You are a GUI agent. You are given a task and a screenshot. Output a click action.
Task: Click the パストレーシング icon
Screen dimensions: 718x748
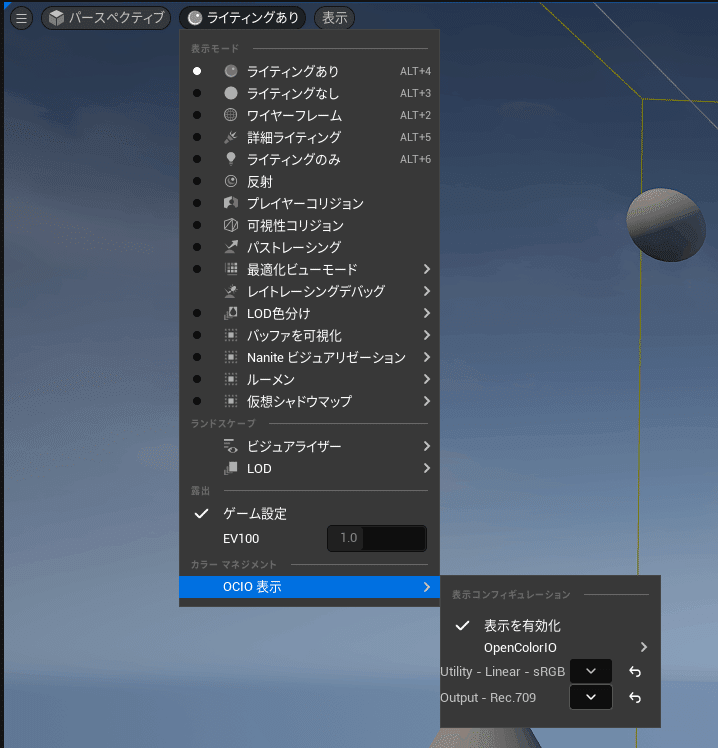[231, 247]
